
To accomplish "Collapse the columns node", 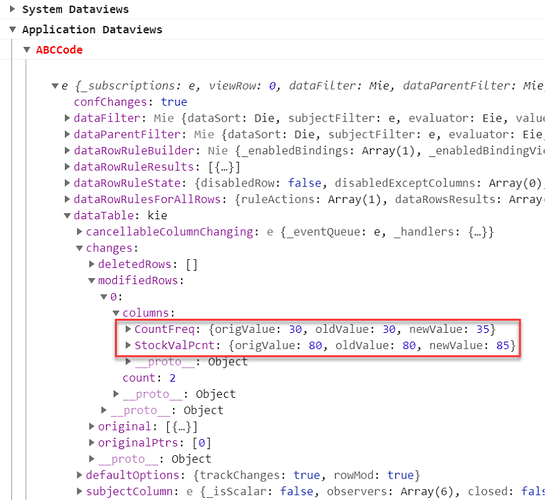I will (x=116, y=313).
